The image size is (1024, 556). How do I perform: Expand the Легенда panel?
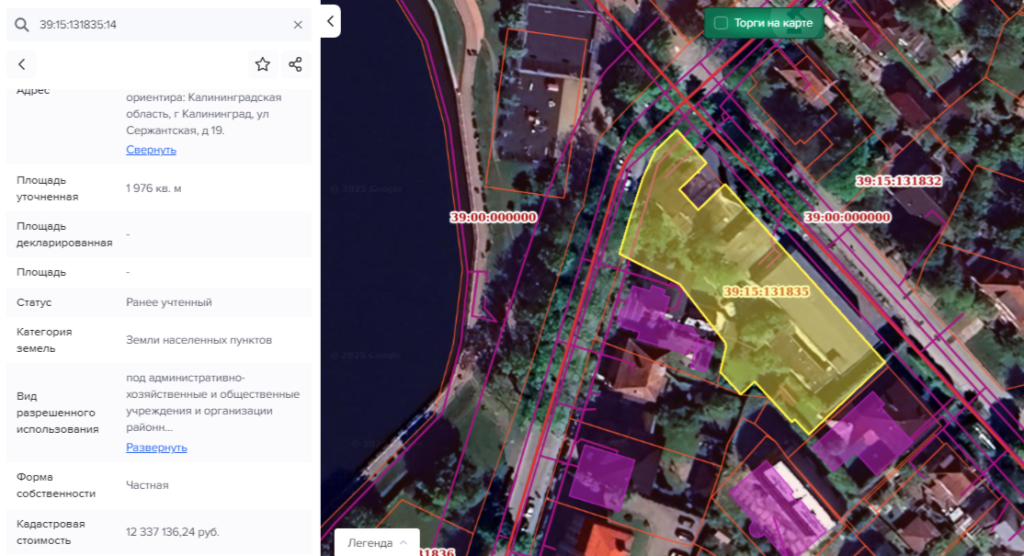click(377, 543)
